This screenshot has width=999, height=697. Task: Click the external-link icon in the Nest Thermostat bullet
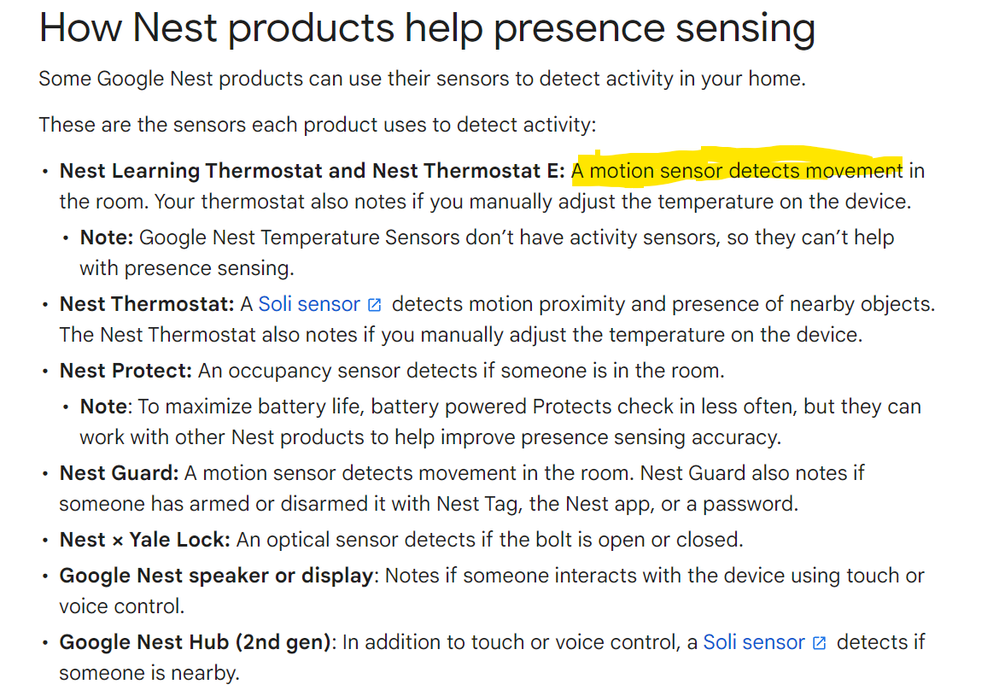pyautogui.click(x=375, y=305)
